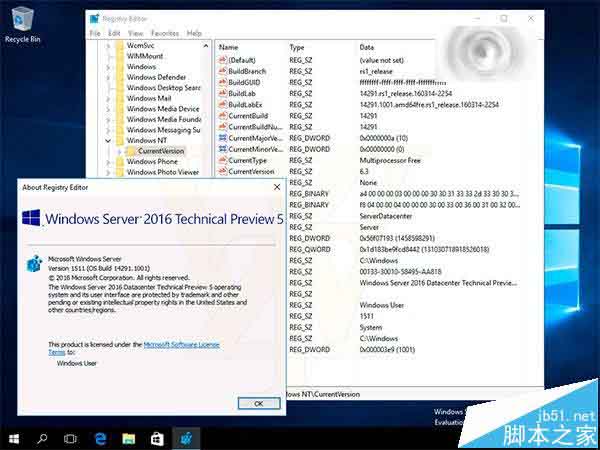600x450 pixels.
Task: Expand the Windows Photo Viewer key
Action: [x=108, y=173]
